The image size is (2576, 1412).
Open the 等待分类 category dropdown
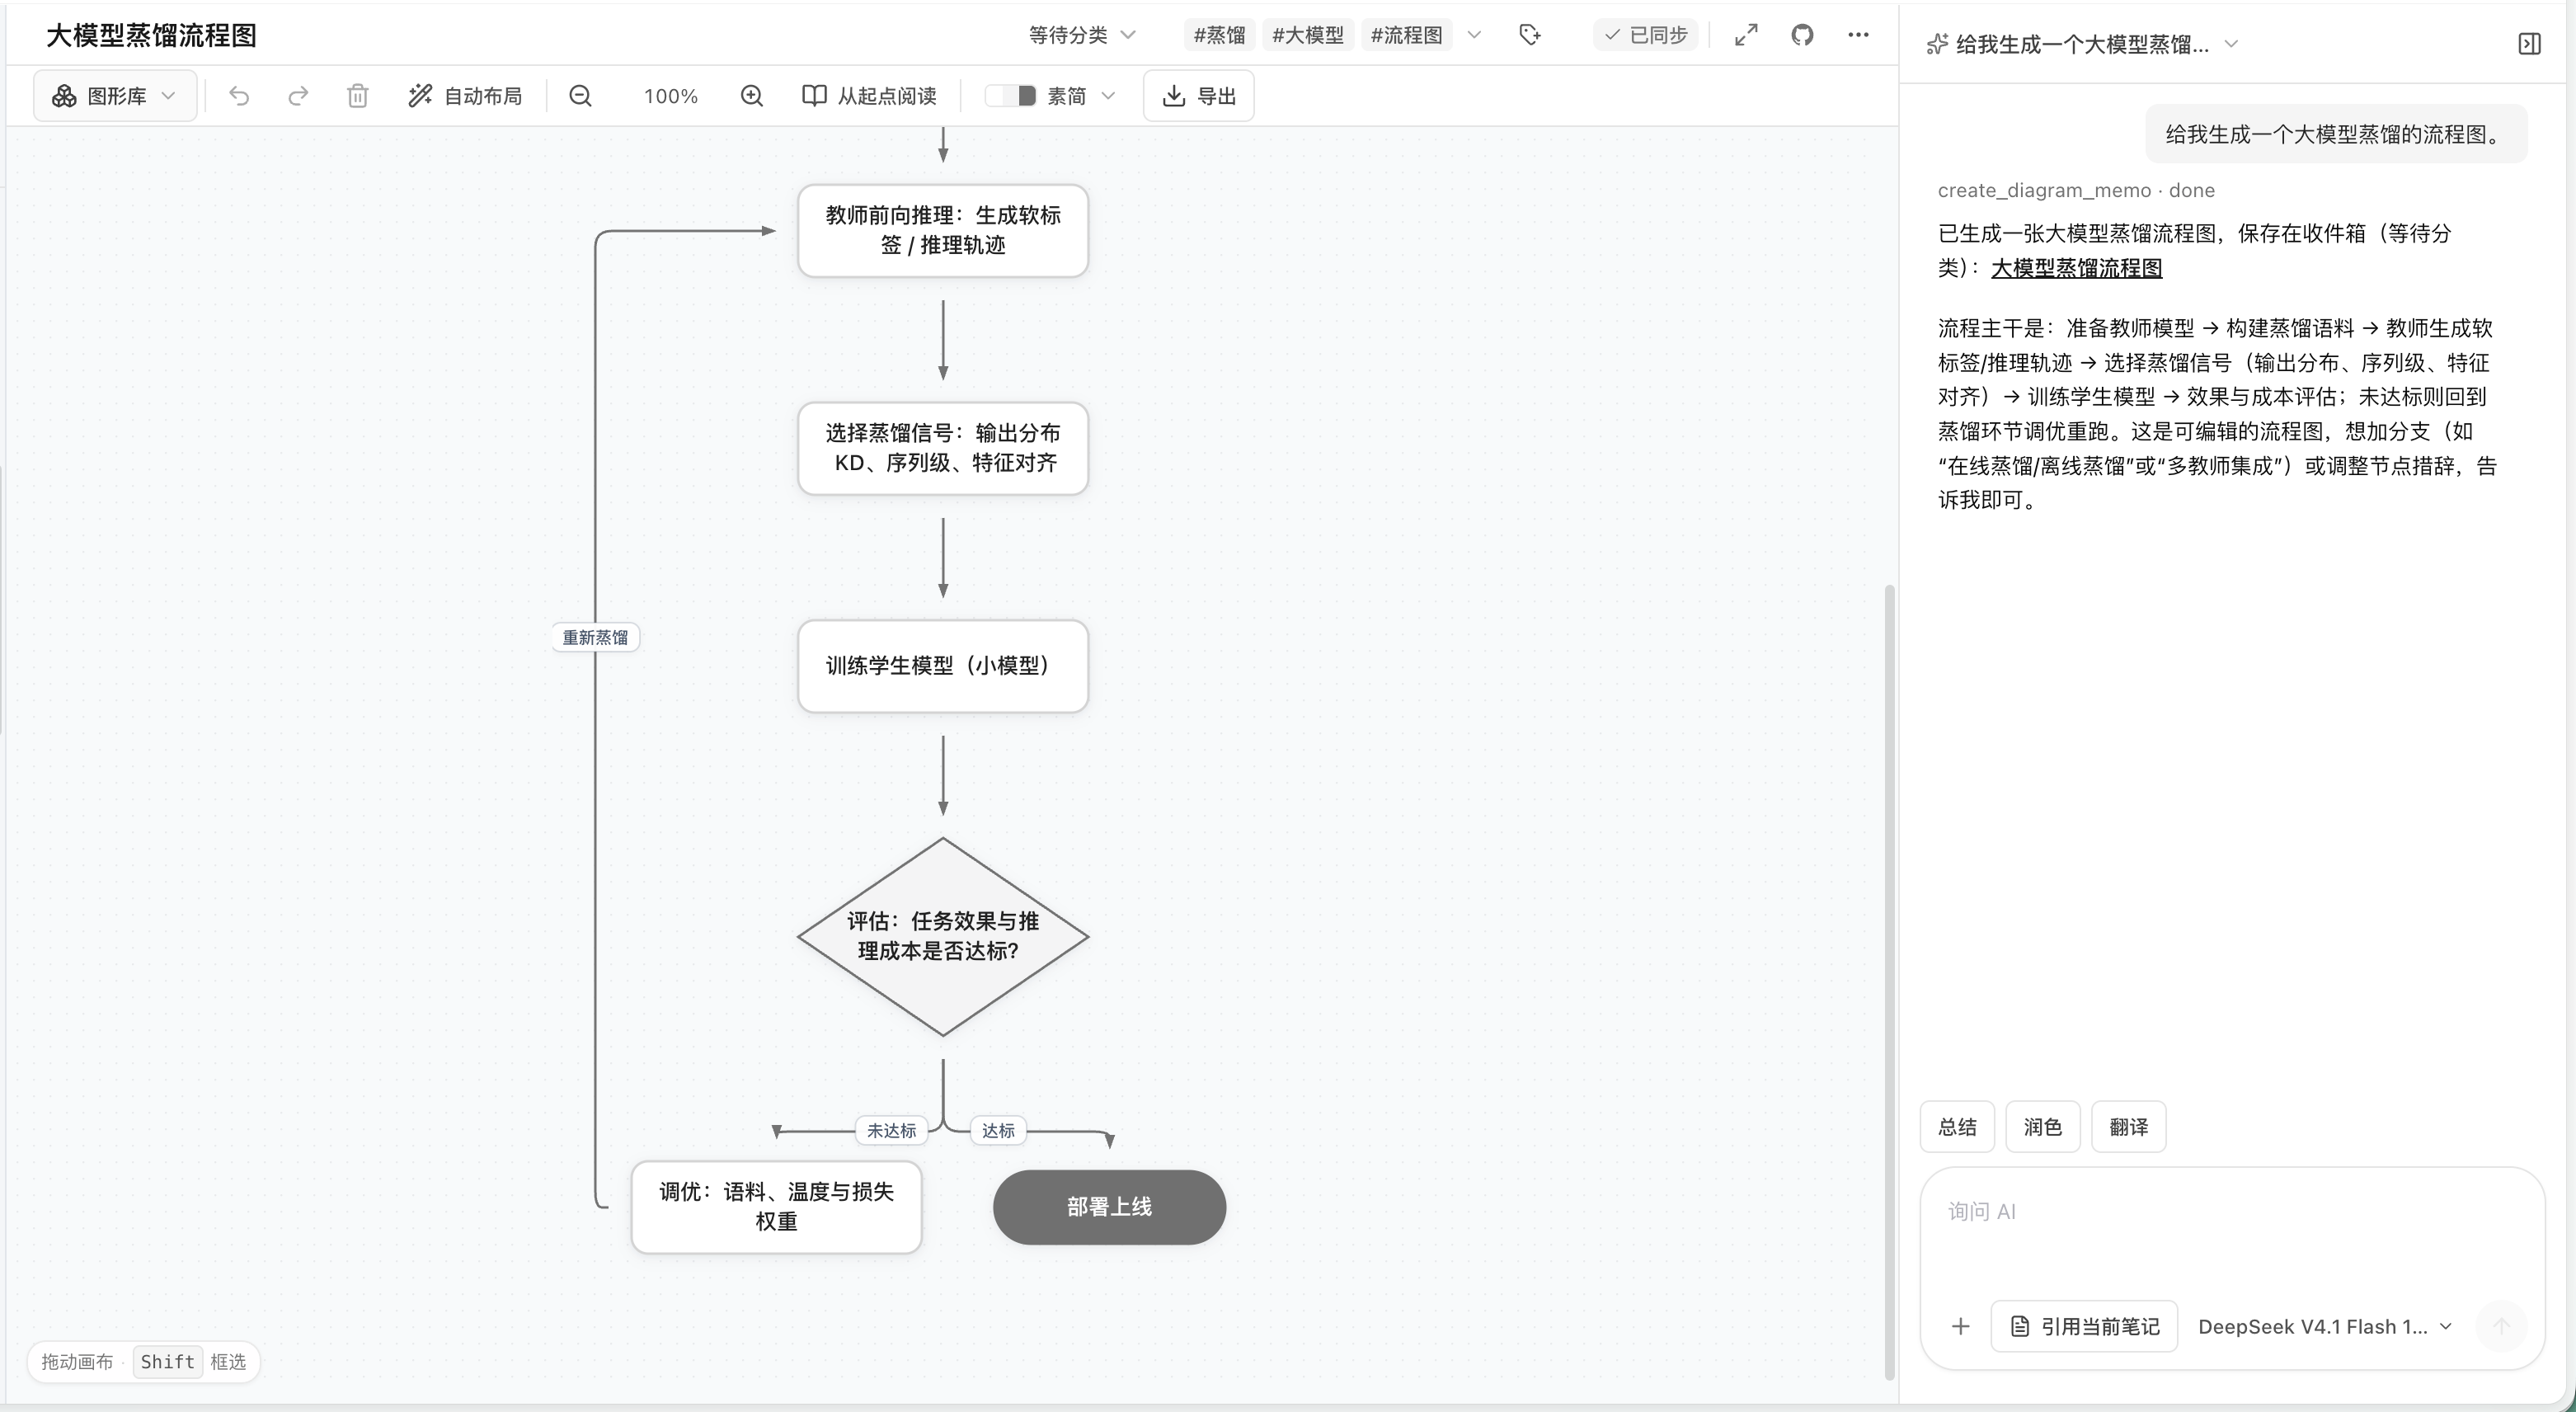[x=1082, y=35]
